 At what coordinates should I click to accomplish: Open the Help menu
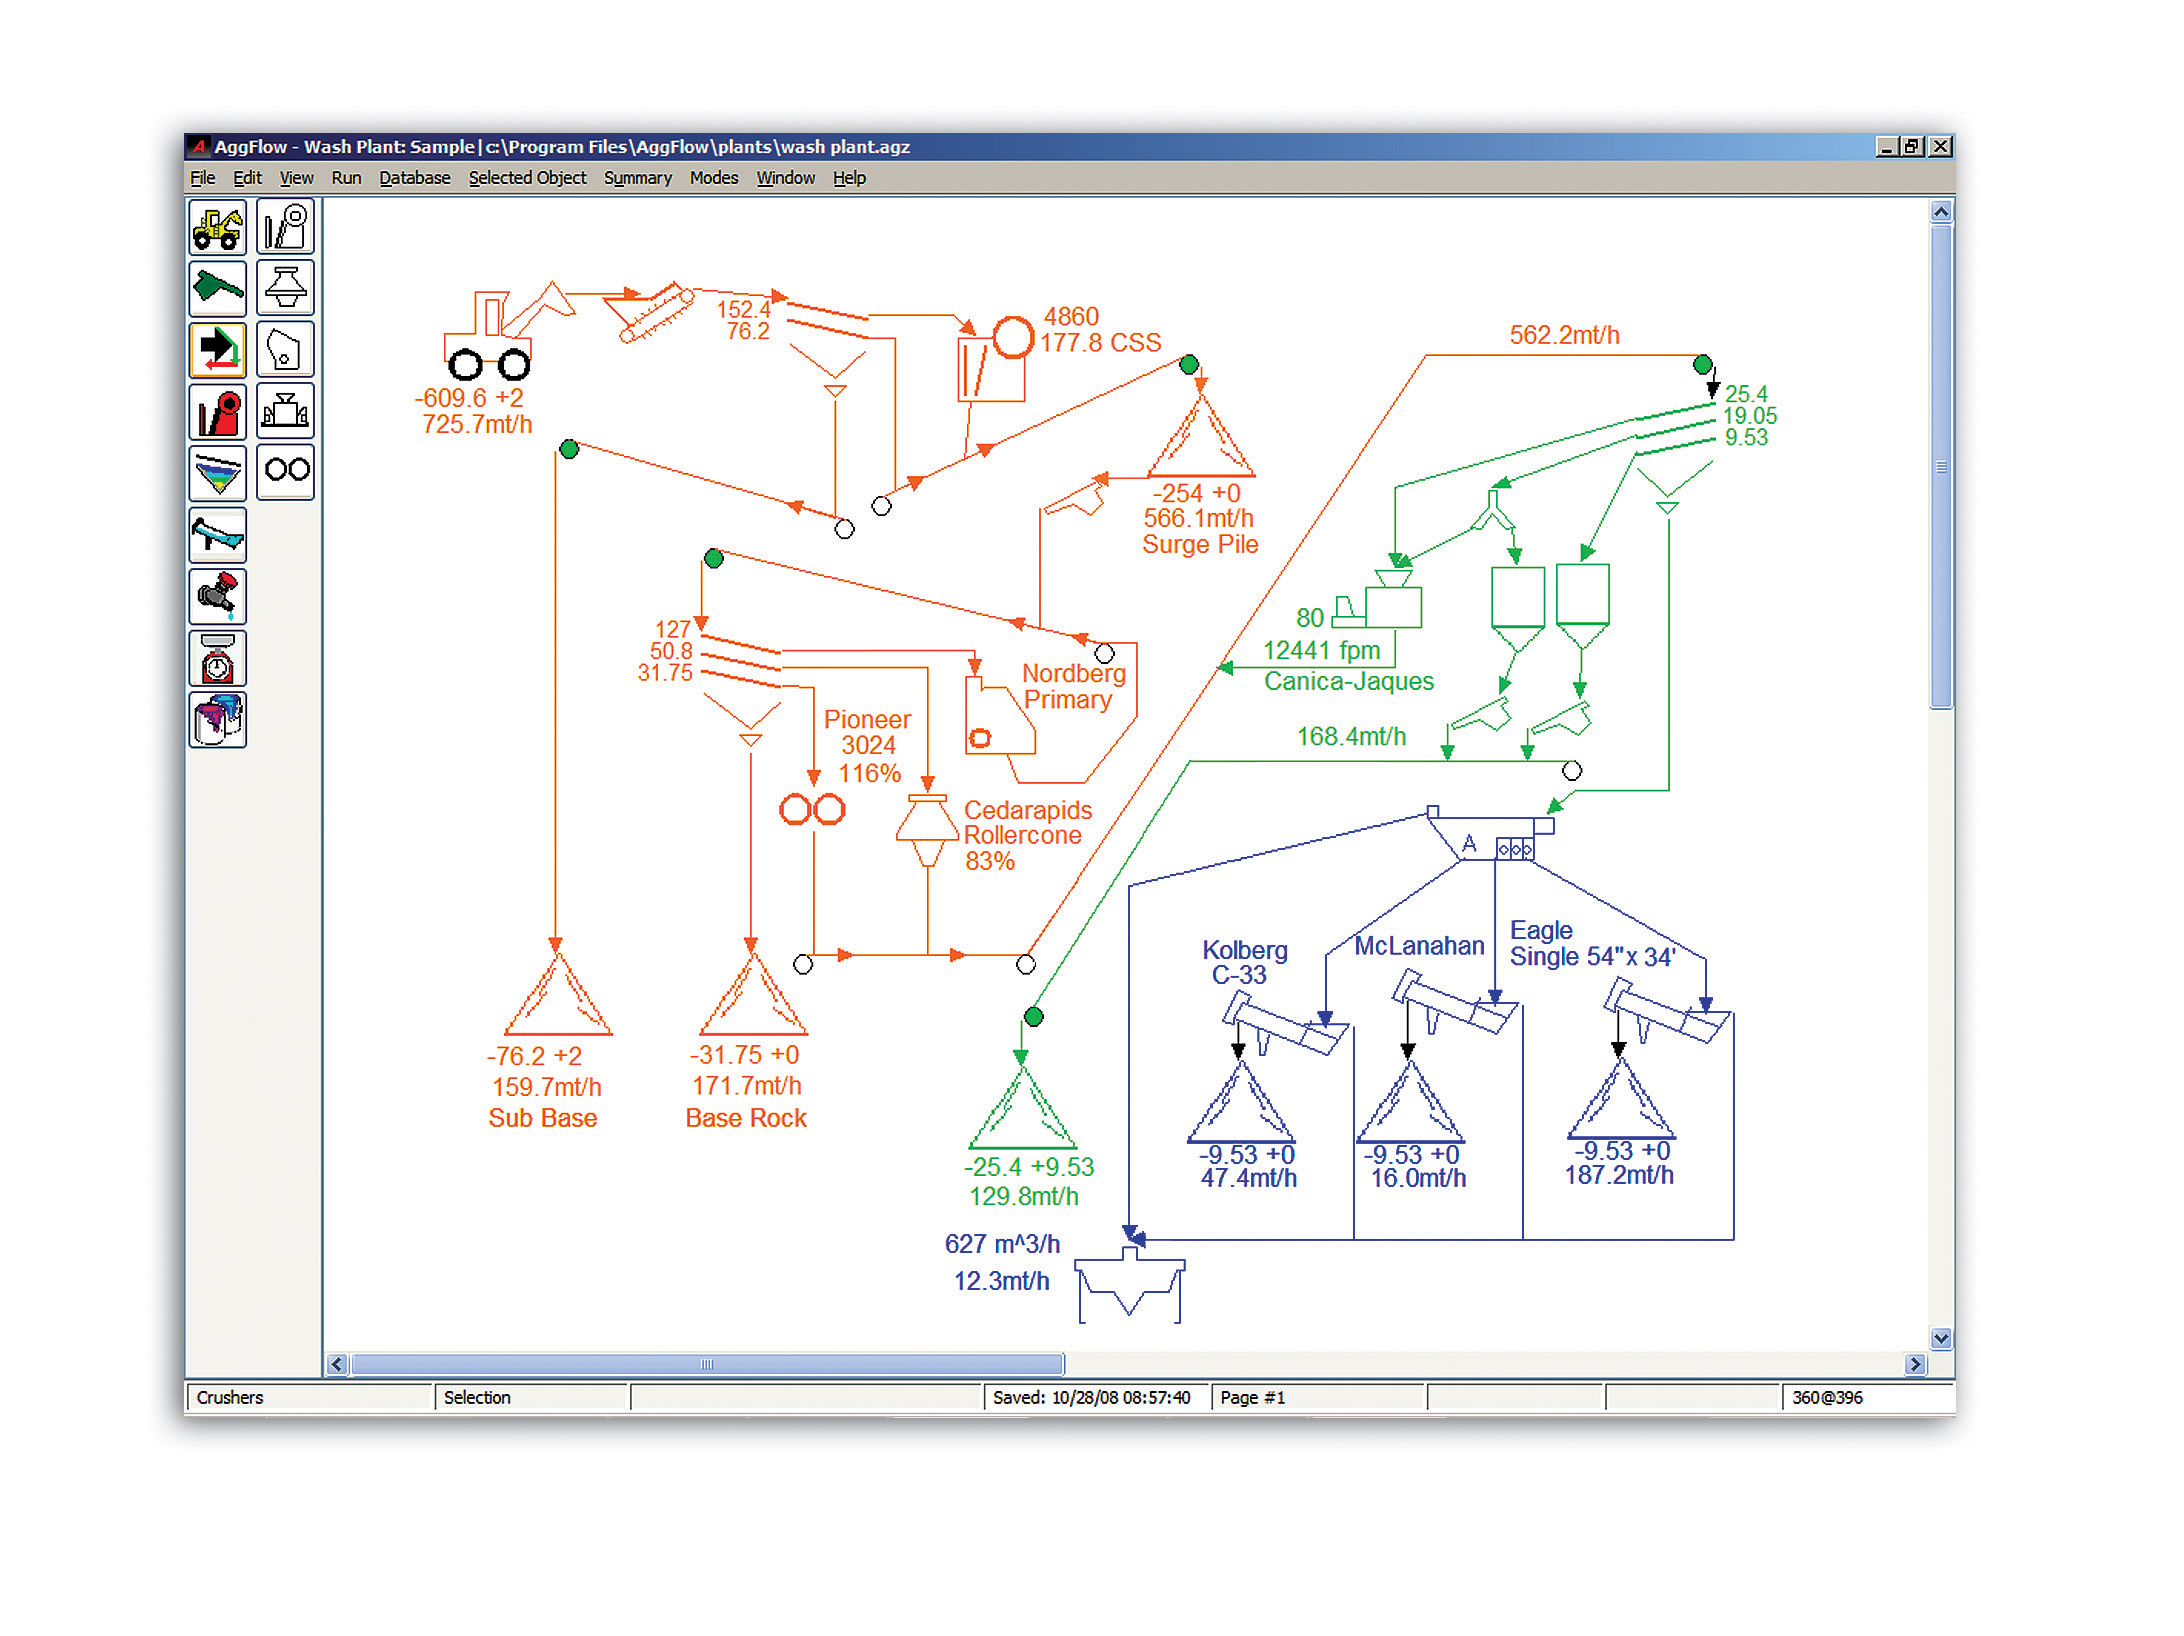pyautogui.click(x=850, y=178)
